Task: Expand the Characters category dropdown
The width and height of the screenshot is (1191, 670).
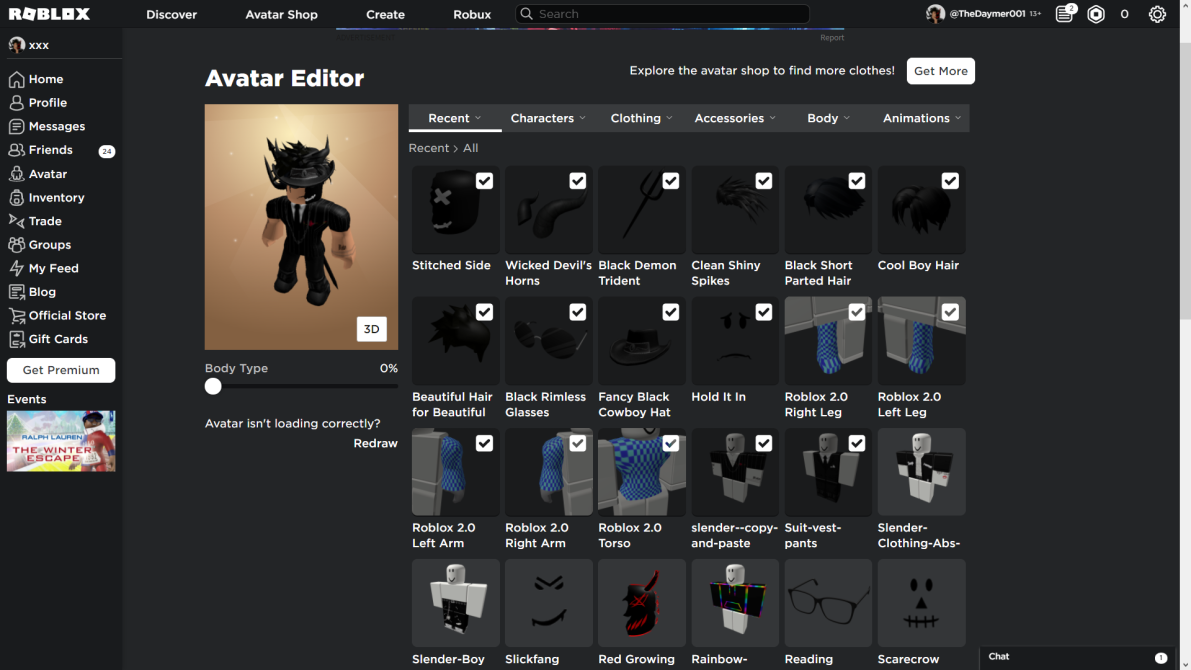Action: click(x=548, y=118)
